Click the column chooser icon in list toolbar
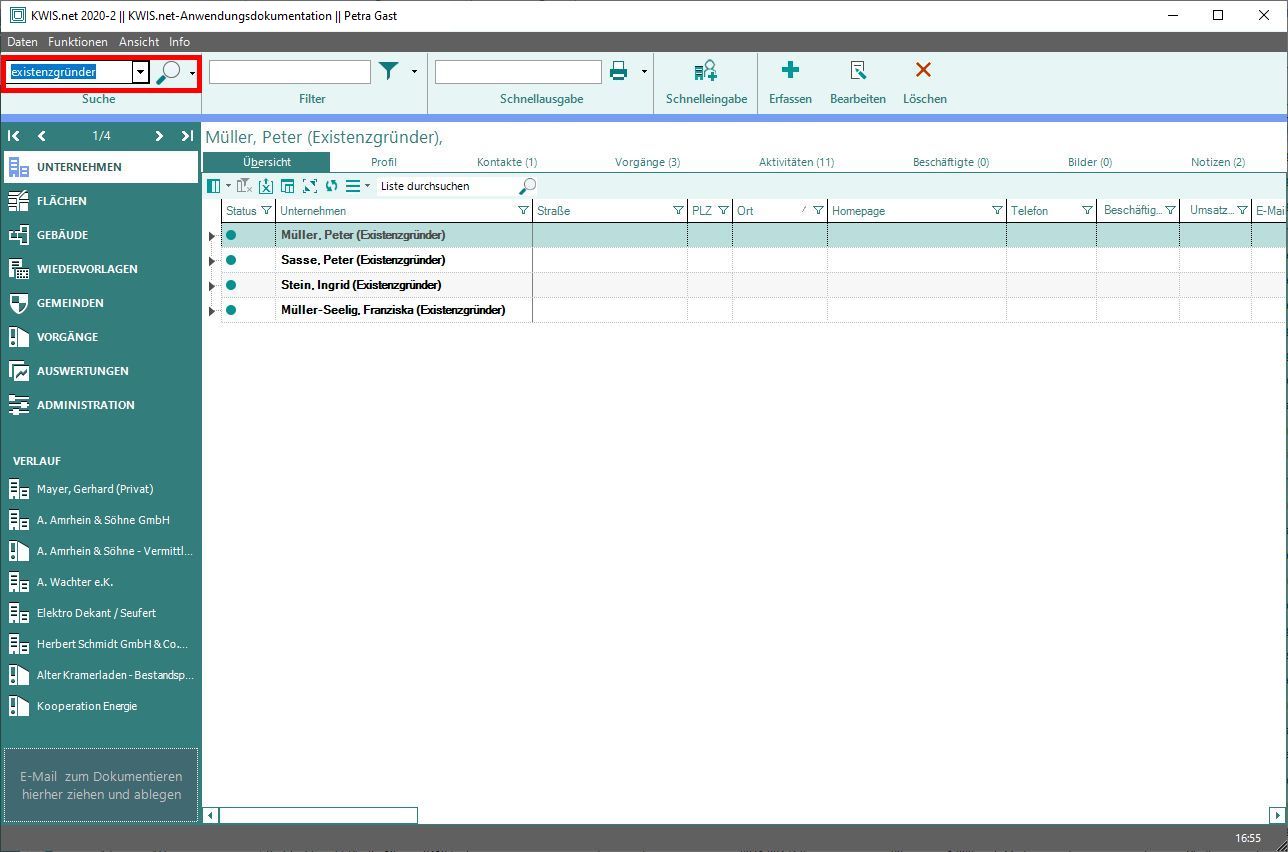The height and width of the screenshot is (852, 1288). [x=214, y=186]
